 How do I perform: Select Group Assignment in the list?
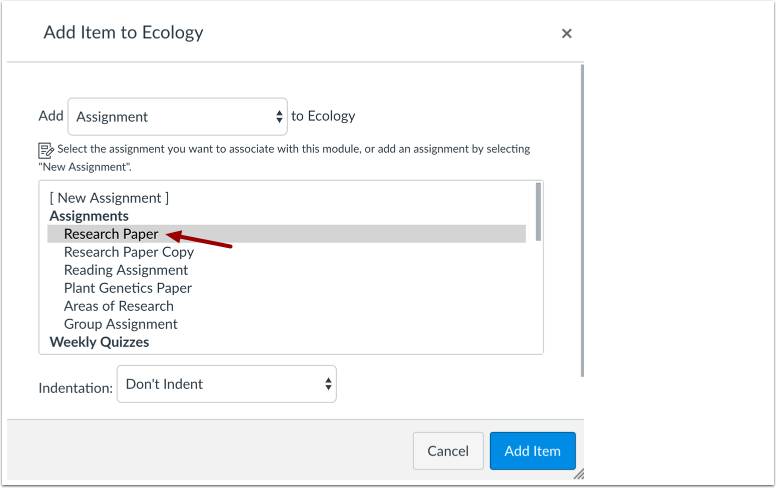coord(121,324)
